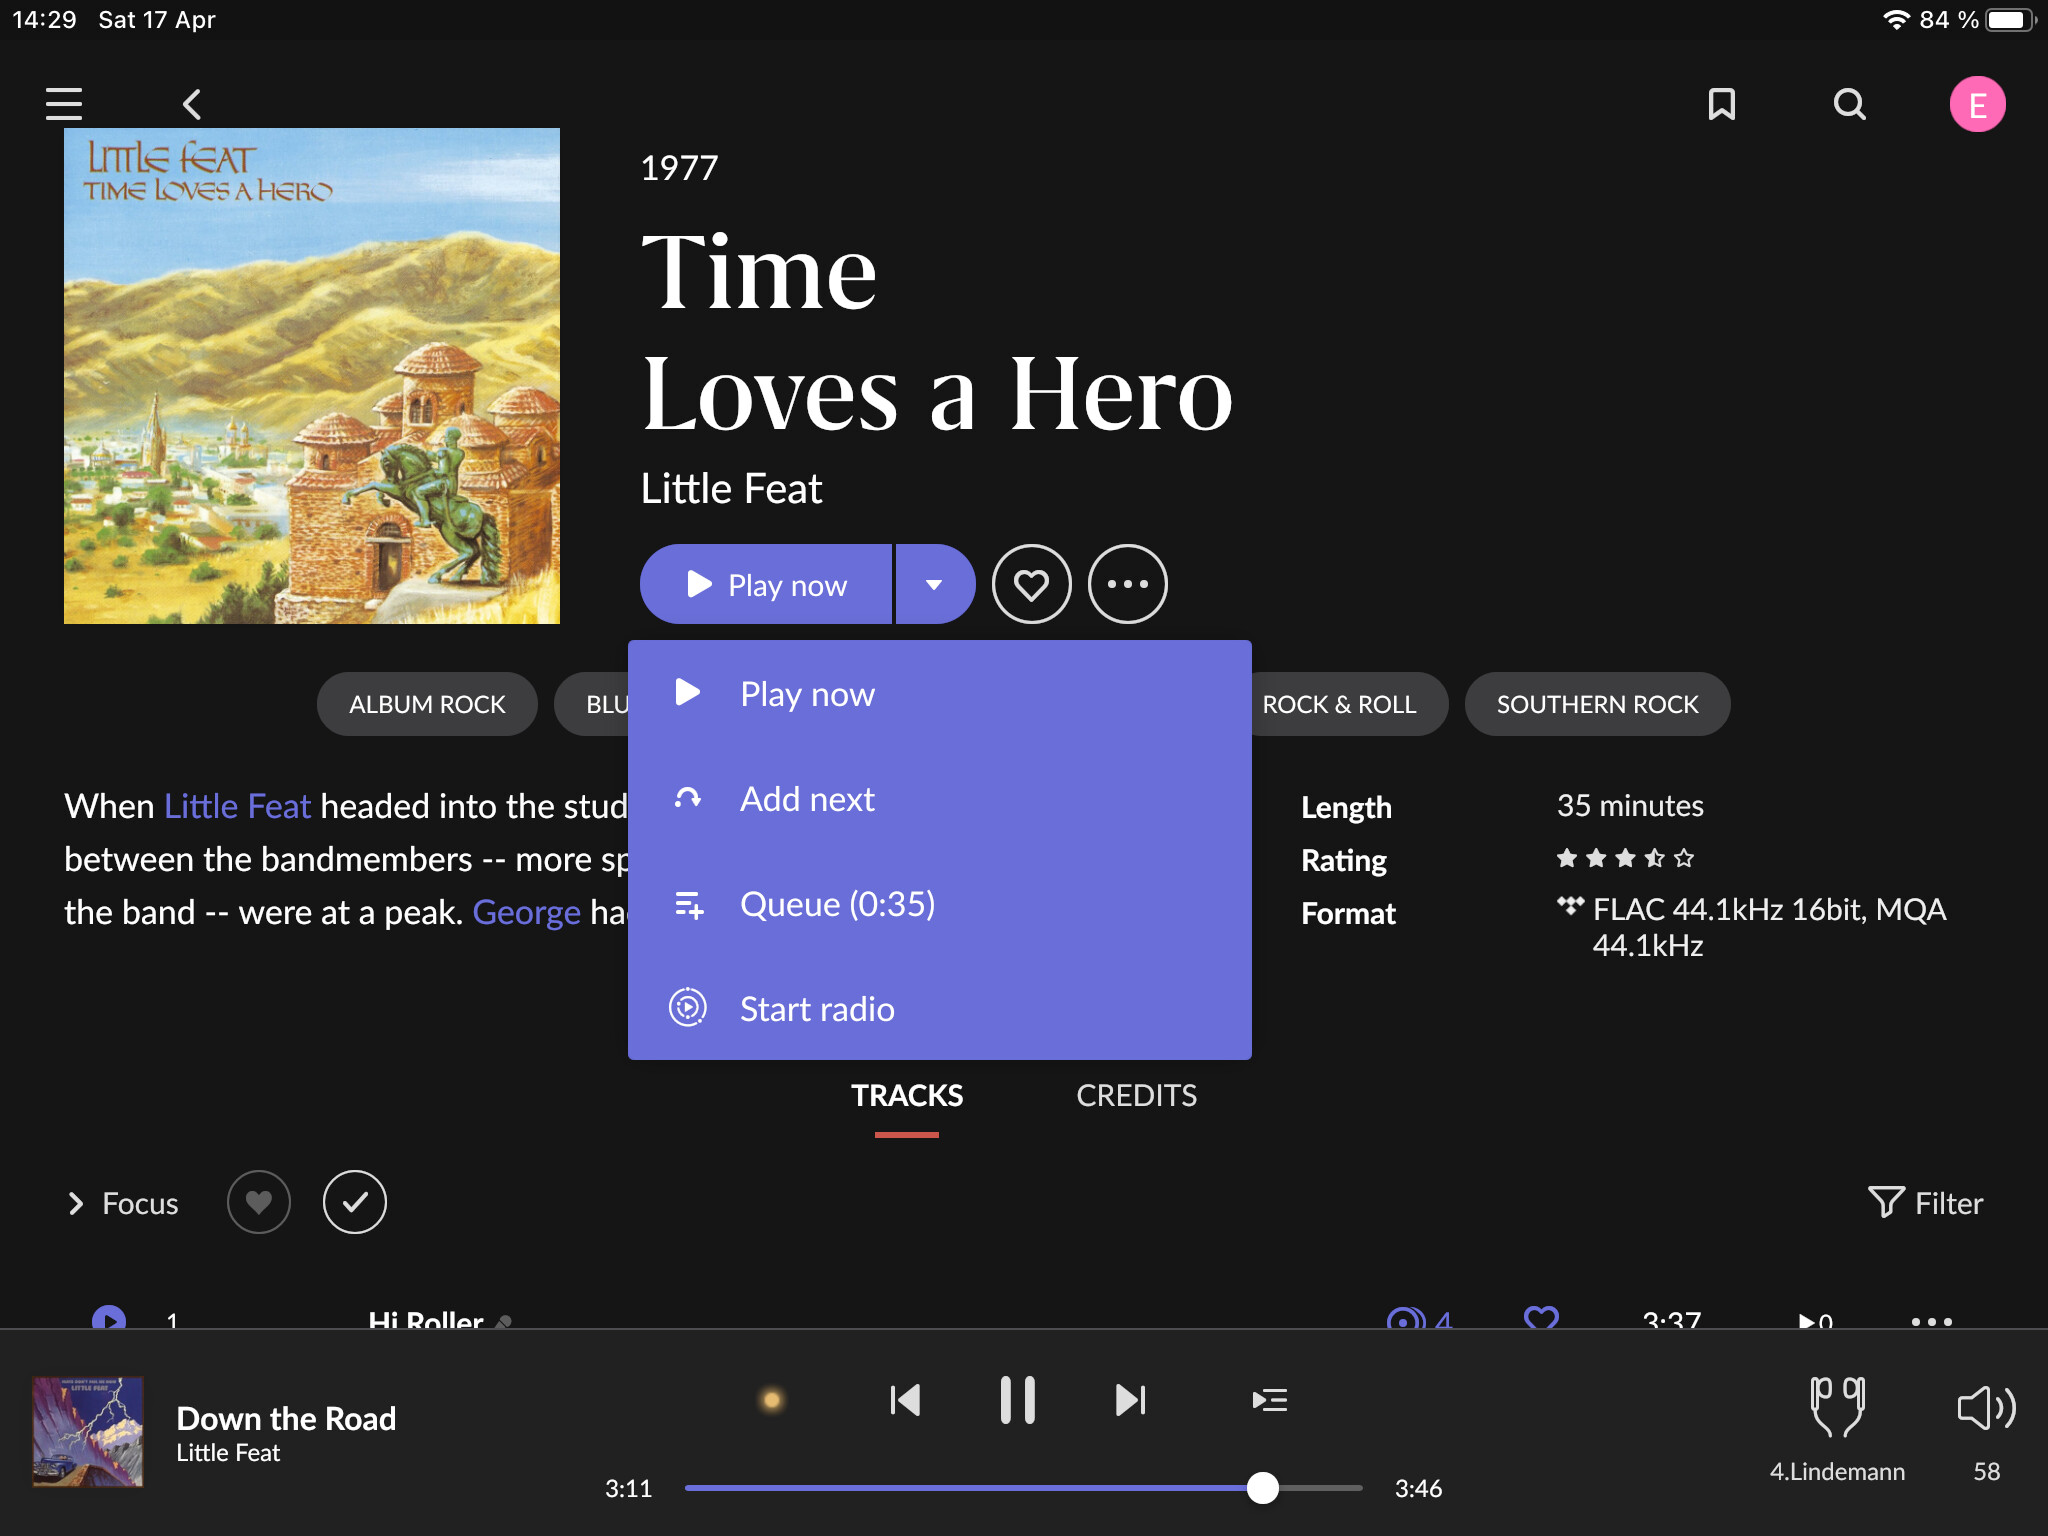
Task: Expand the Focus section
Action: pyautogui.click(x=122, y=1203)
